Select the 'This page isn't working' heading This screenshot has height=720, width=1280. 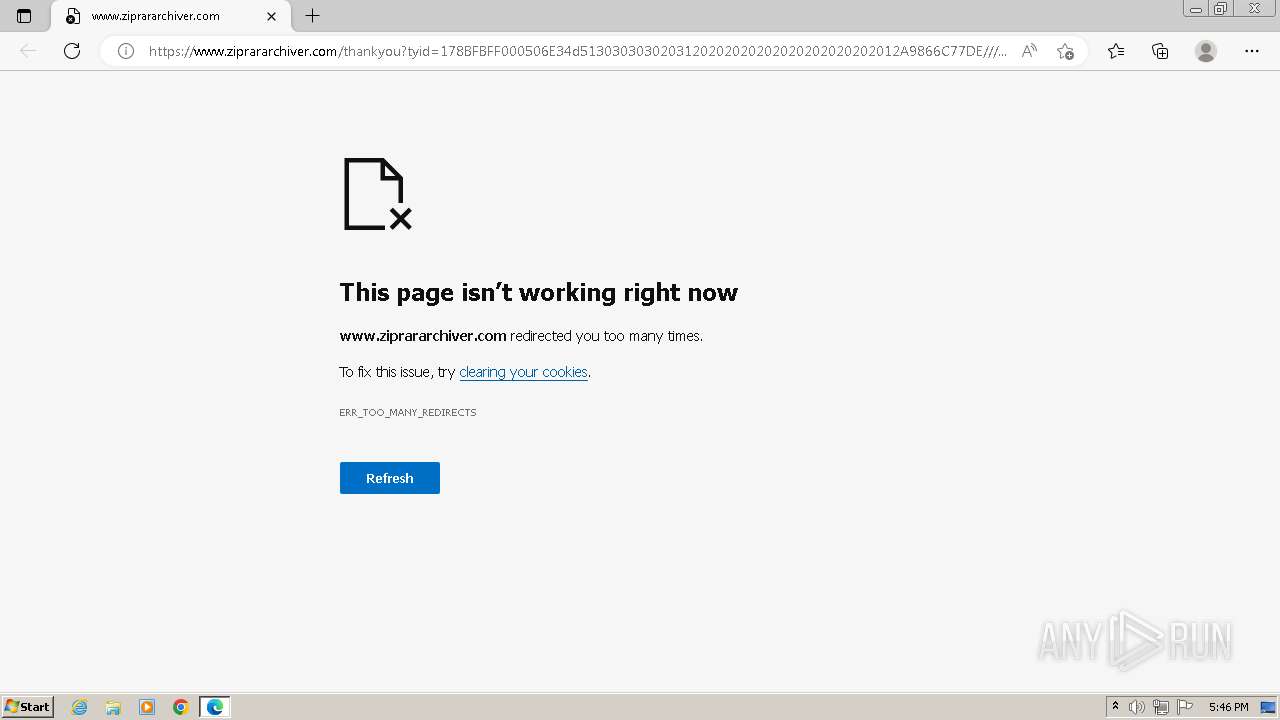[539, 292]
